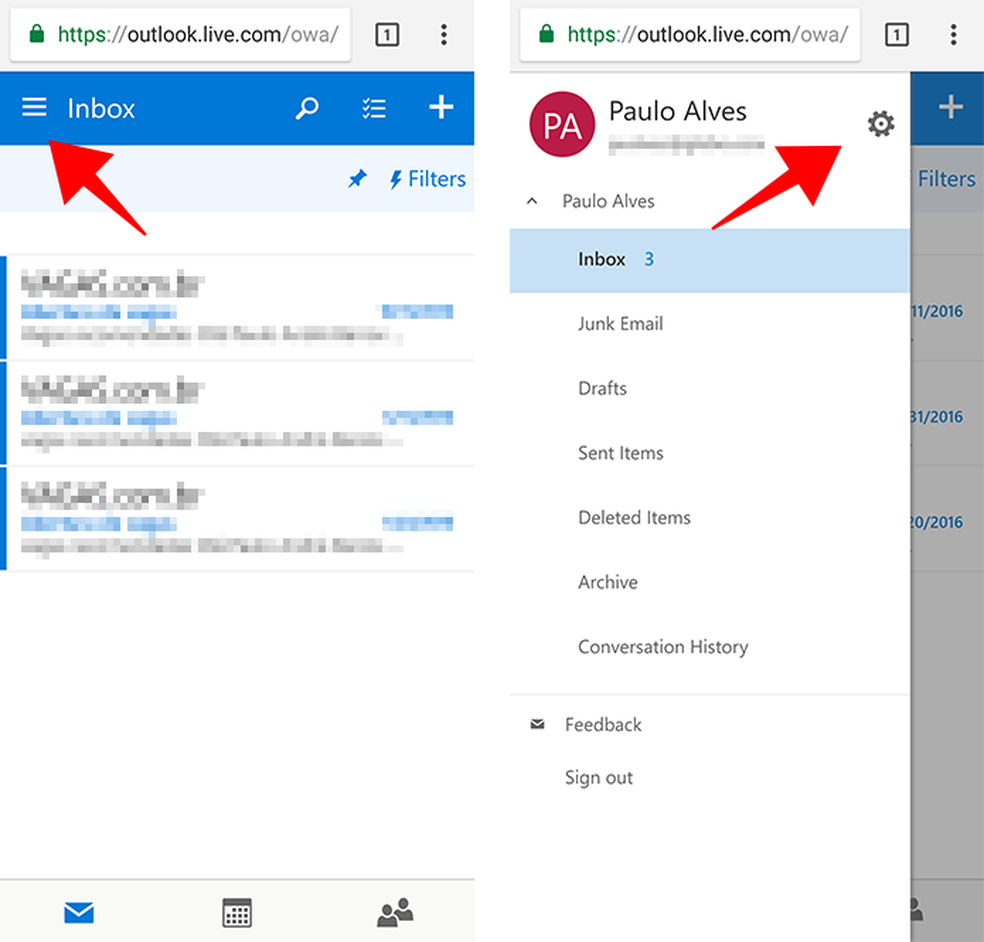Open the tab switcher in the left browser
Screen dimensions: 984x942
pos(387,35)
